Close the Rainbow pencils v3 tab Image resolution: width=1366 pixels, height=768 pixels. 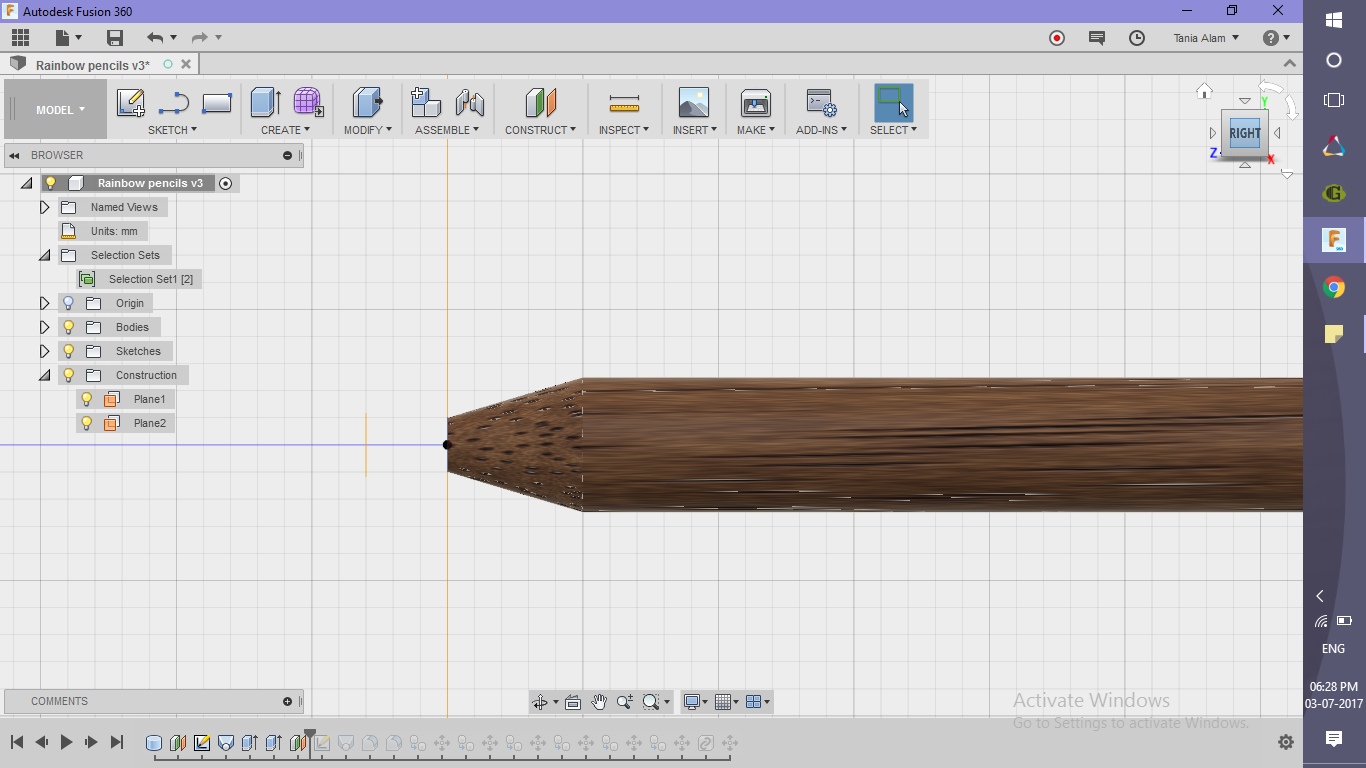click(186, 64)
